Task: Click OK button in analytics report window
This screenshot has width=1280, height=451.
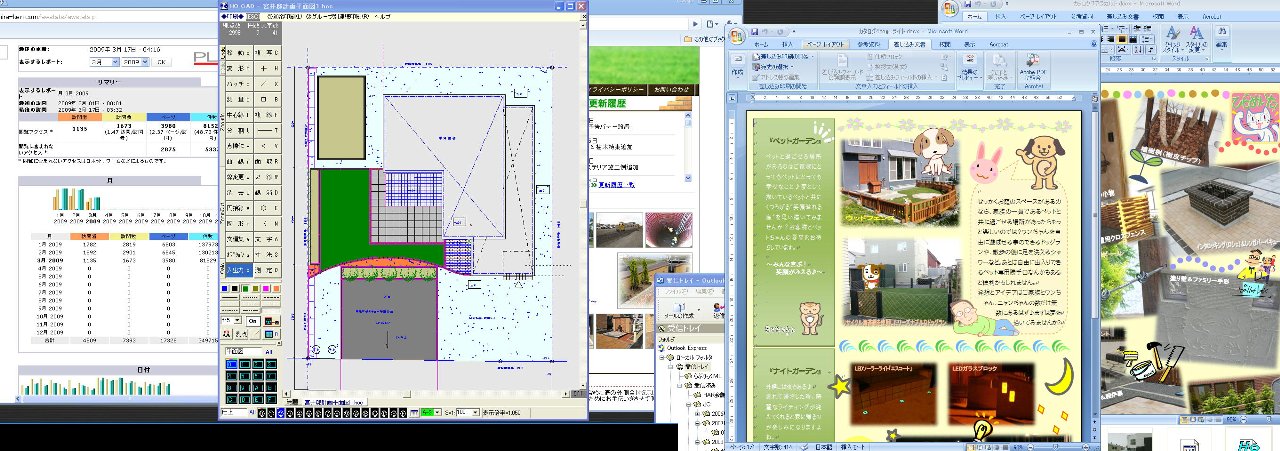Action: (x=162, y=62)
